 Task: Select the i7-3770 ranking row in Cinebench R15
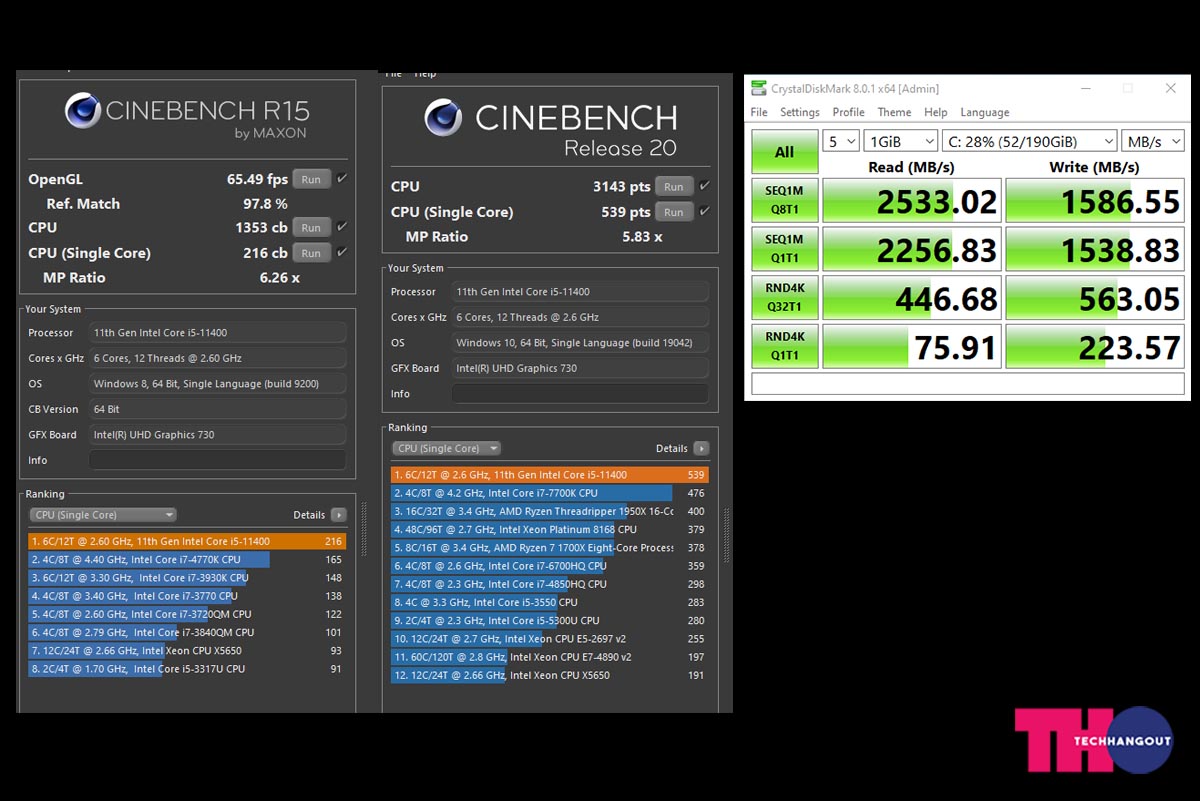click(187, 596)
